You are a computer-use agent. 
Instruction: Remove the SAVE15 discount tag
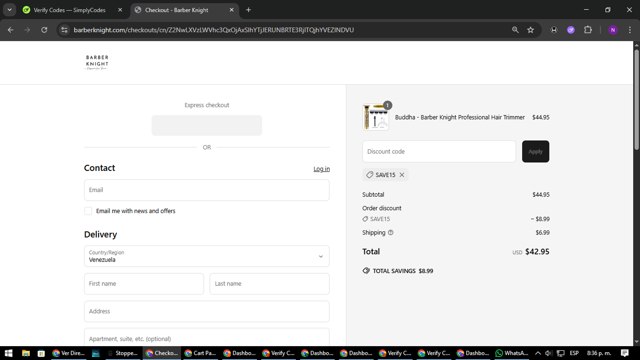pyautogui.click(x=402, y=175)
